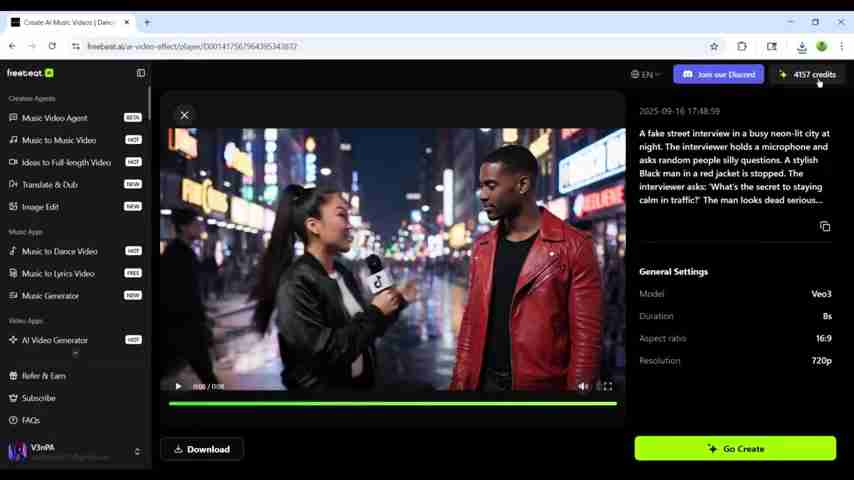Open browser extensions icon
Image resolution: width=854 pixels, height=480 pixels.
point(742,46)
